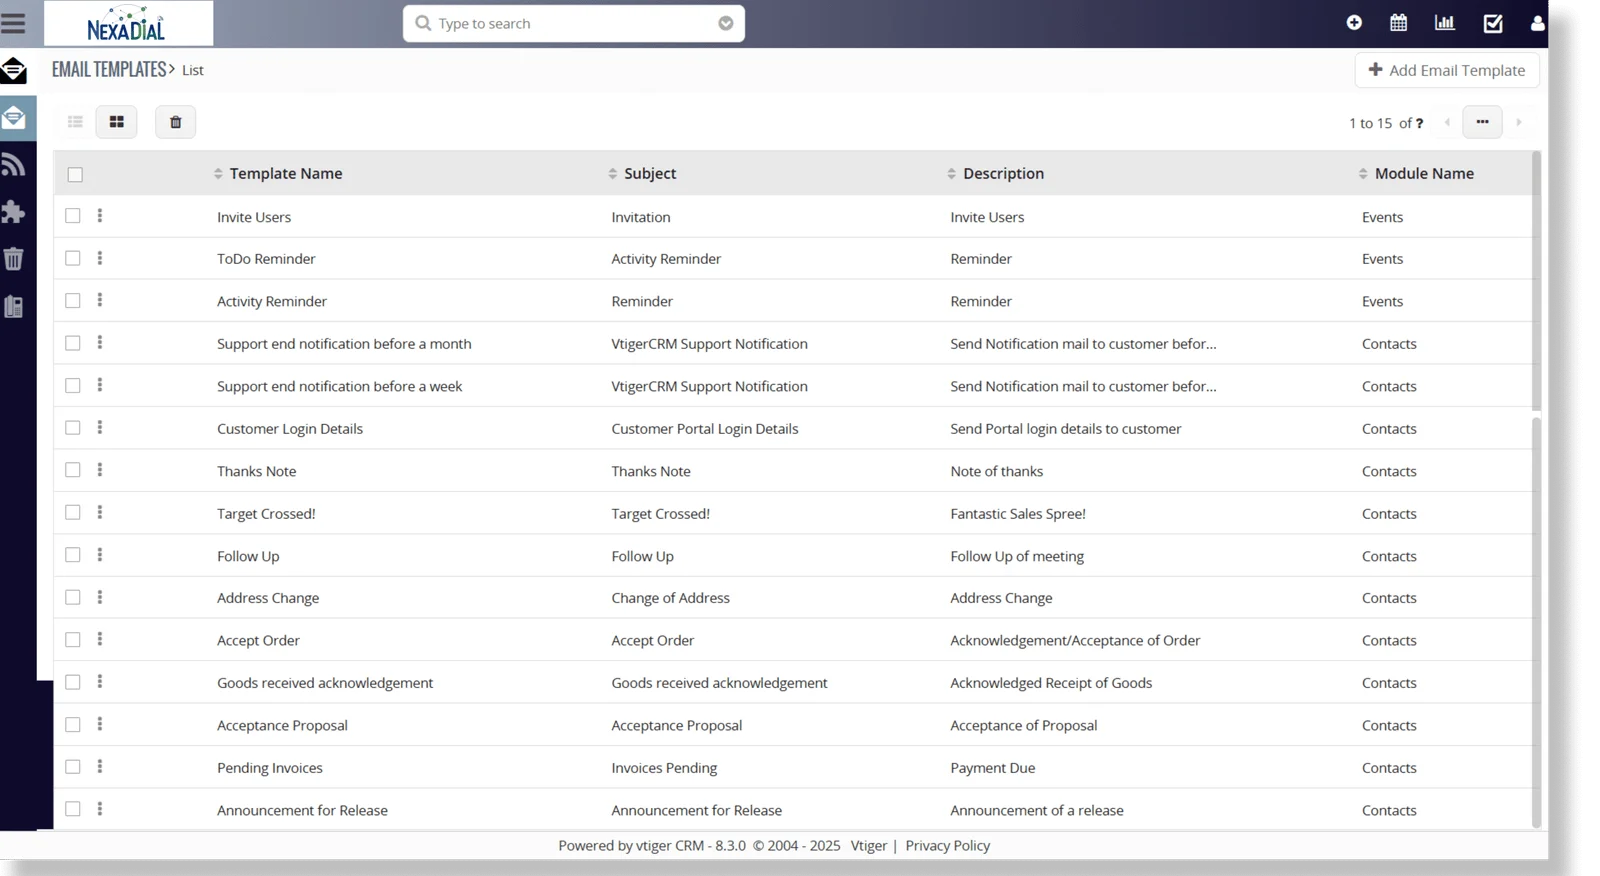This screenshot has height=876, width=1600.
Task: Click Add Email Template button
Action: tap(1446, 70)
